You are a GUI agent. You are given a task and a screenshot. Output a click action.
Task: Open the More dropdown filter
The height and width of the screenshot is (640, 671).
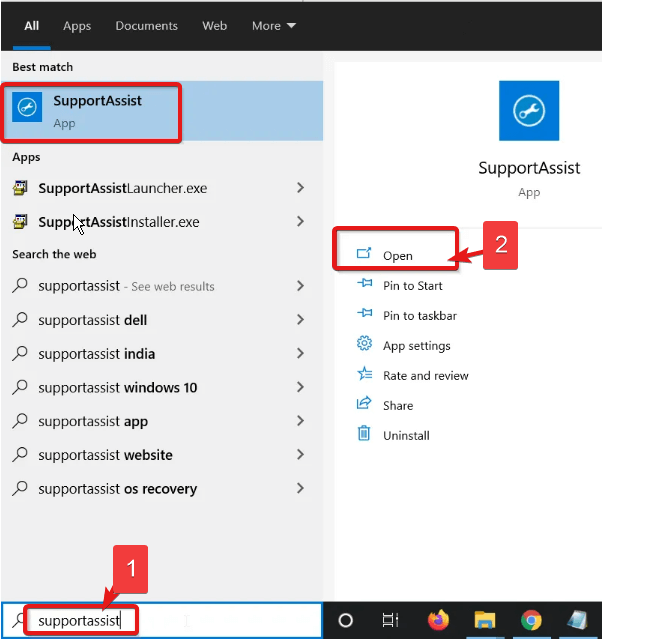point(273,26)
